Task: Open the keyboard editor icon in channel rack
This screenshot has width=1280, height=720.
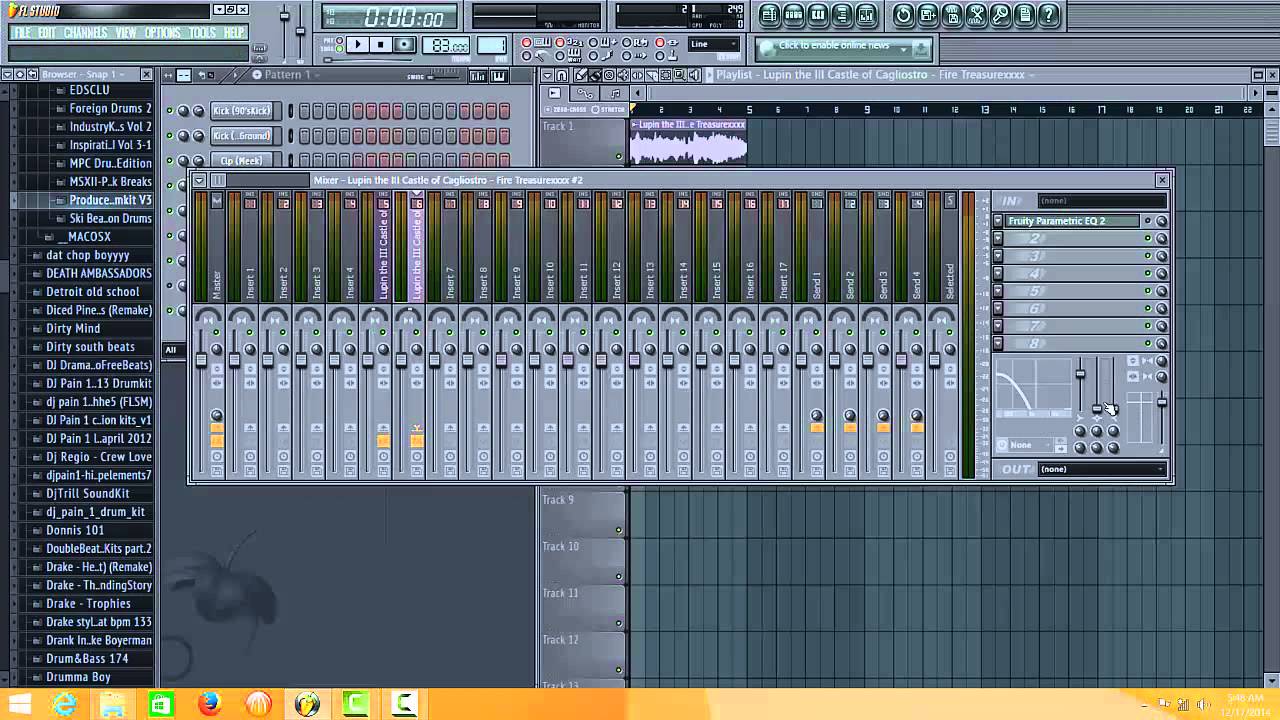Action: point(498,76)
